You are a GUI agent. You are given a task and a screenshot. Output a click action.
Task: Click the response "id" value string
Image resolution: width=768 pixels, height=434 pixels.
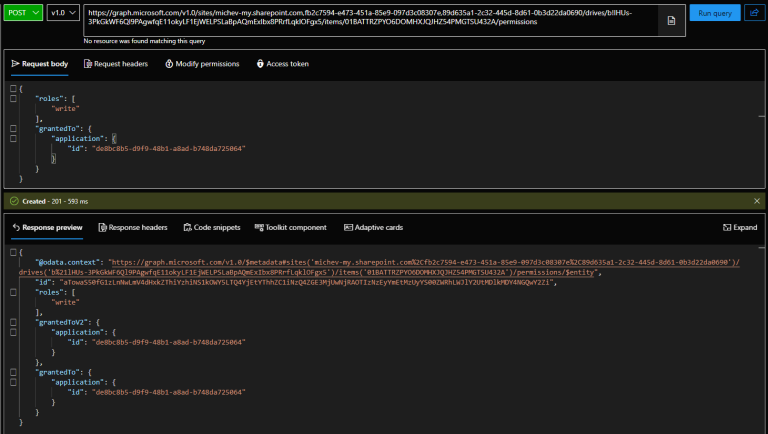[306, 282]
